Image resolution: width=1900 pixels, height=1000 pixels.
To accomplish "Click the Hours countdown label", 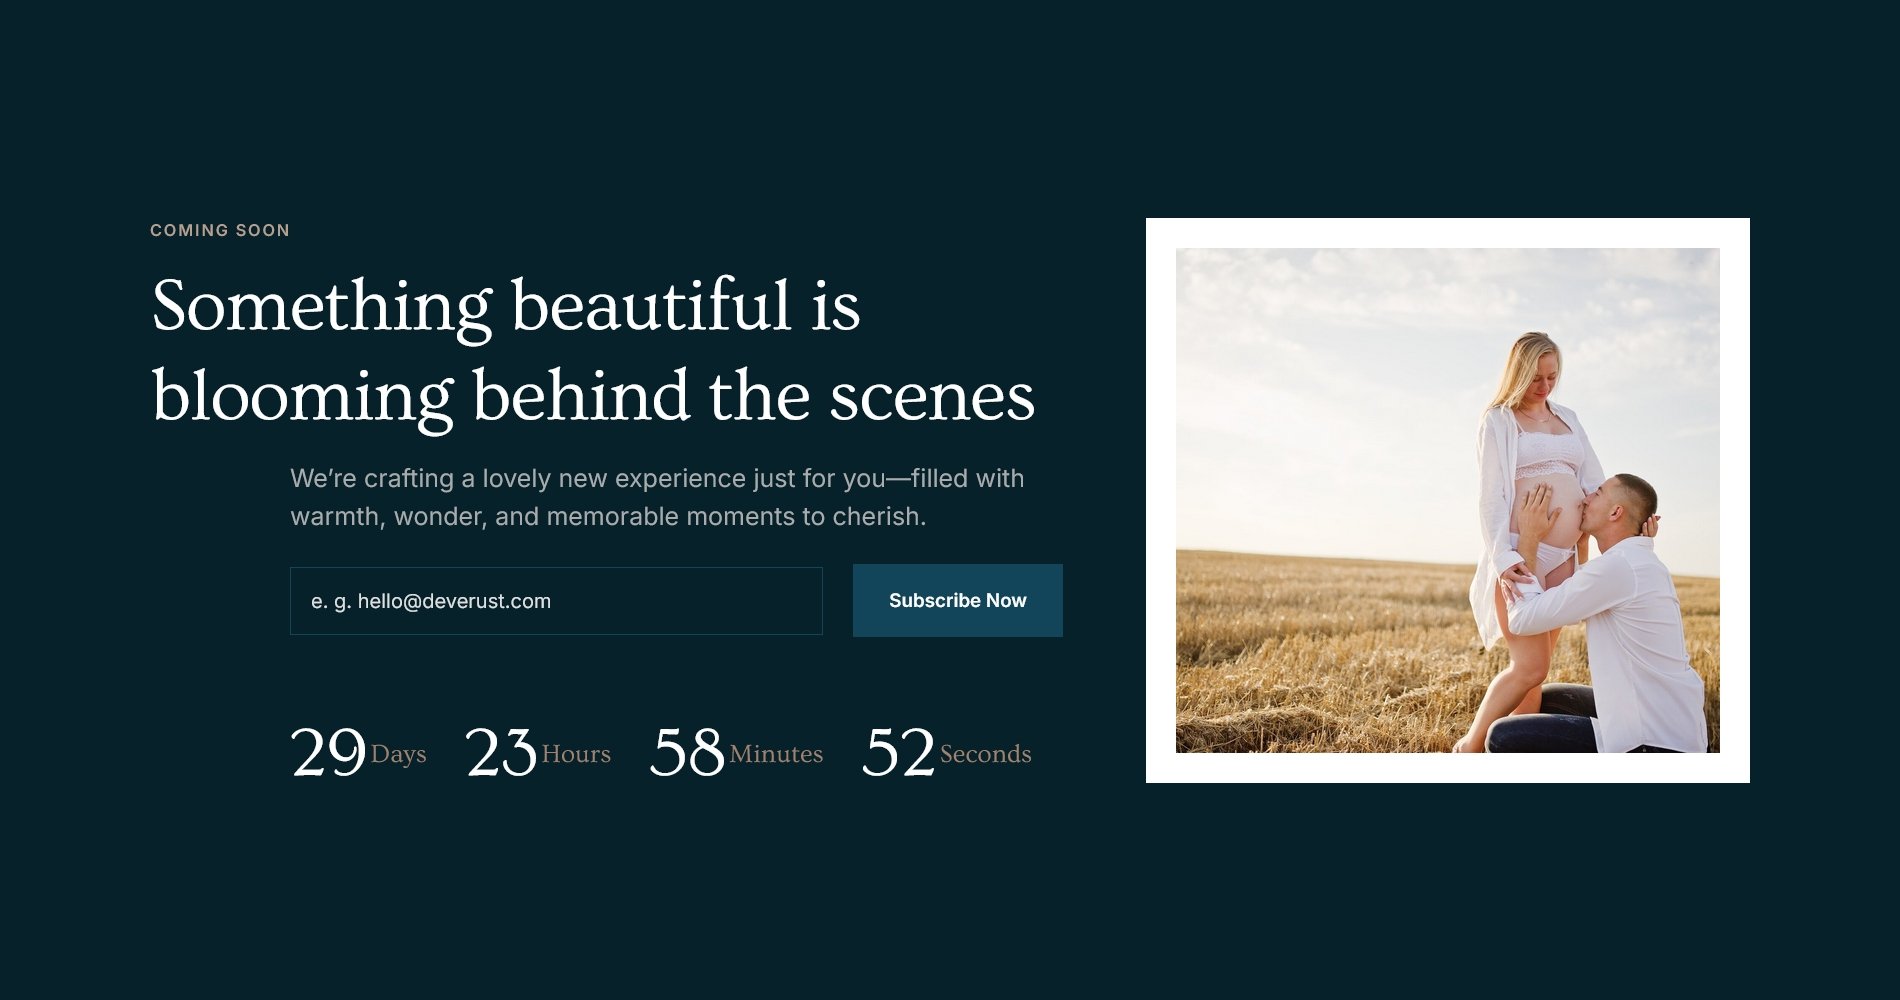I will tap(576, 754).
